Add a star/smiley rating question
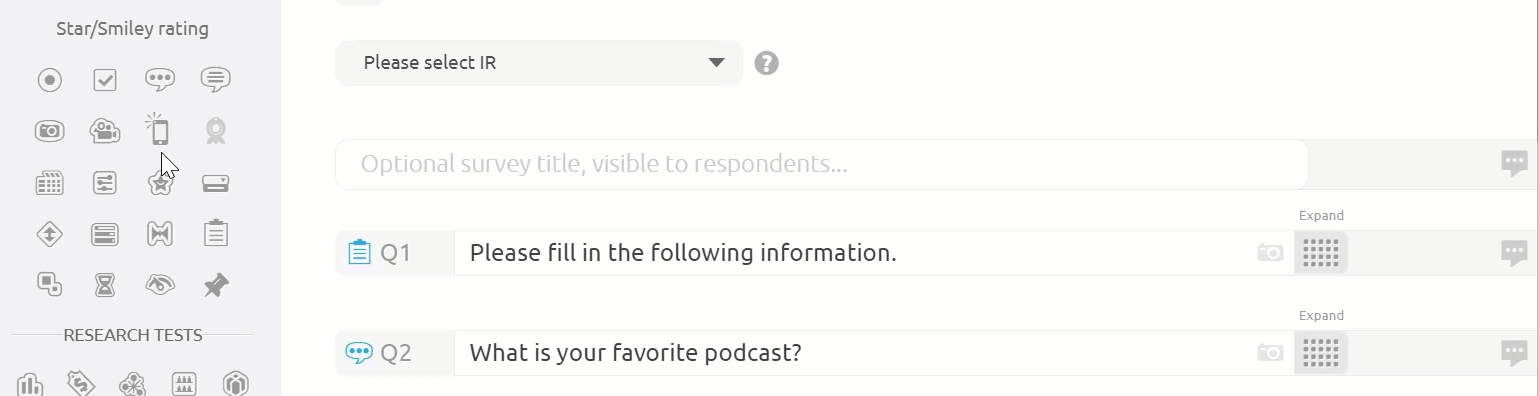1538x396 pixels. pos(160,183)
